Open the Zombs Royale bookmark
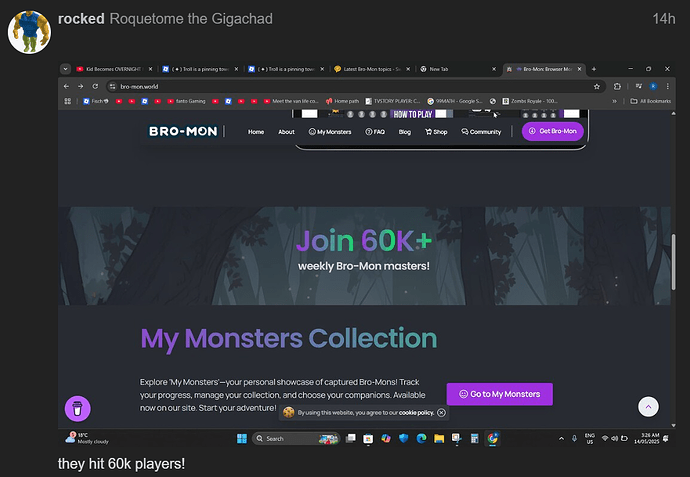The image size is (690, 477). [x=530, y=101]
